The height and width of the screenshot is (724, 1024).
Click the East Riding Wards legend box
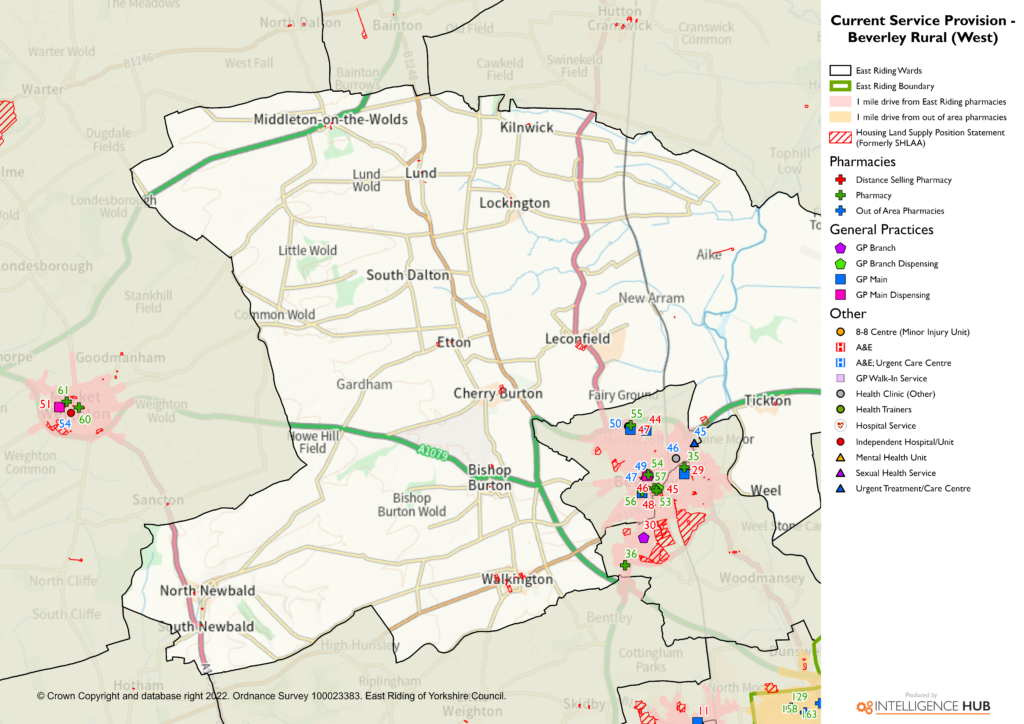pyautogui.click(x=840, y=71)
